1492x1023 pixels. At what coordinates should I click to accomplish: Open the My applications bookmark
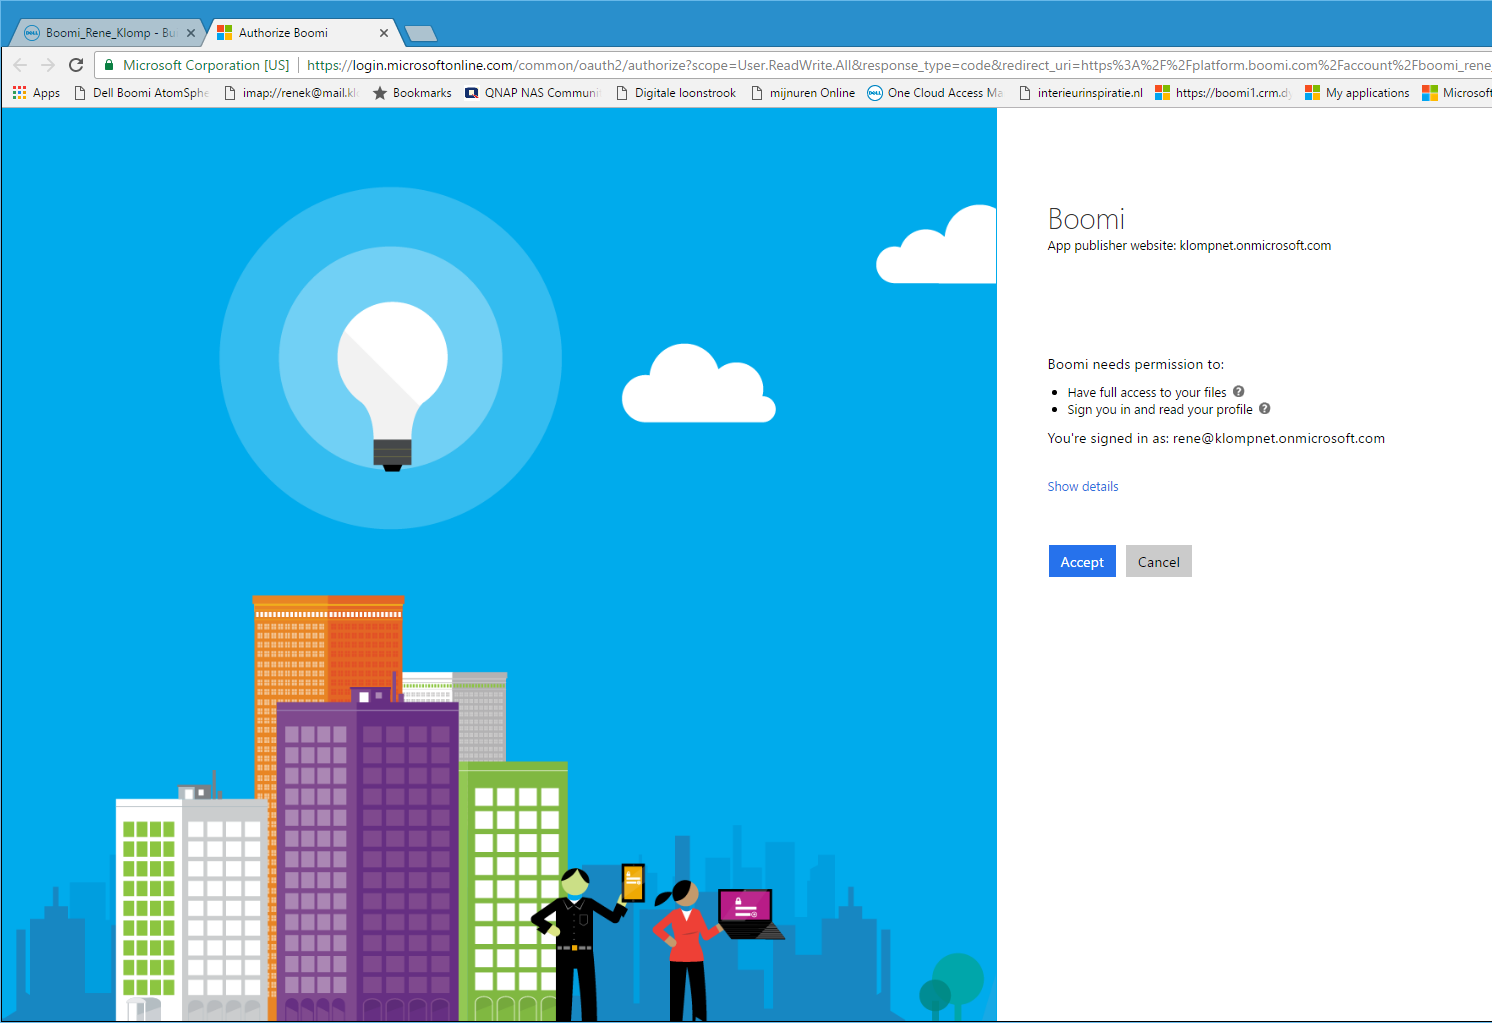pos(1357,92)
